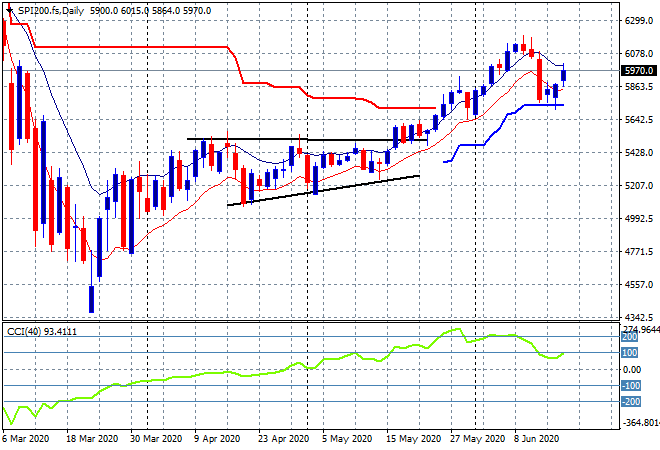Click the 5428.0 price axis label
The height and width of the screenshot is (450, 660).
pos(639,152)
